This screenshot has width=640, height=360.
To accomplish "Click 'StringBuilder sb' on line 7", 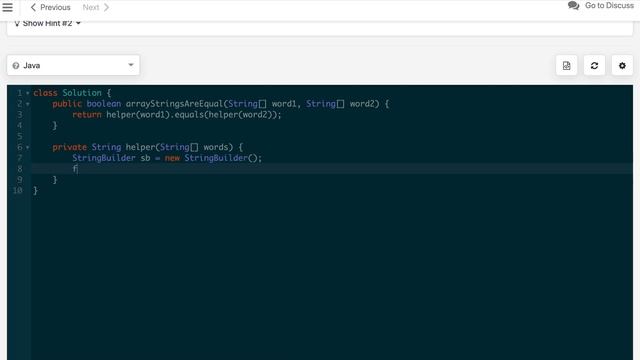I will click(111, 158).
